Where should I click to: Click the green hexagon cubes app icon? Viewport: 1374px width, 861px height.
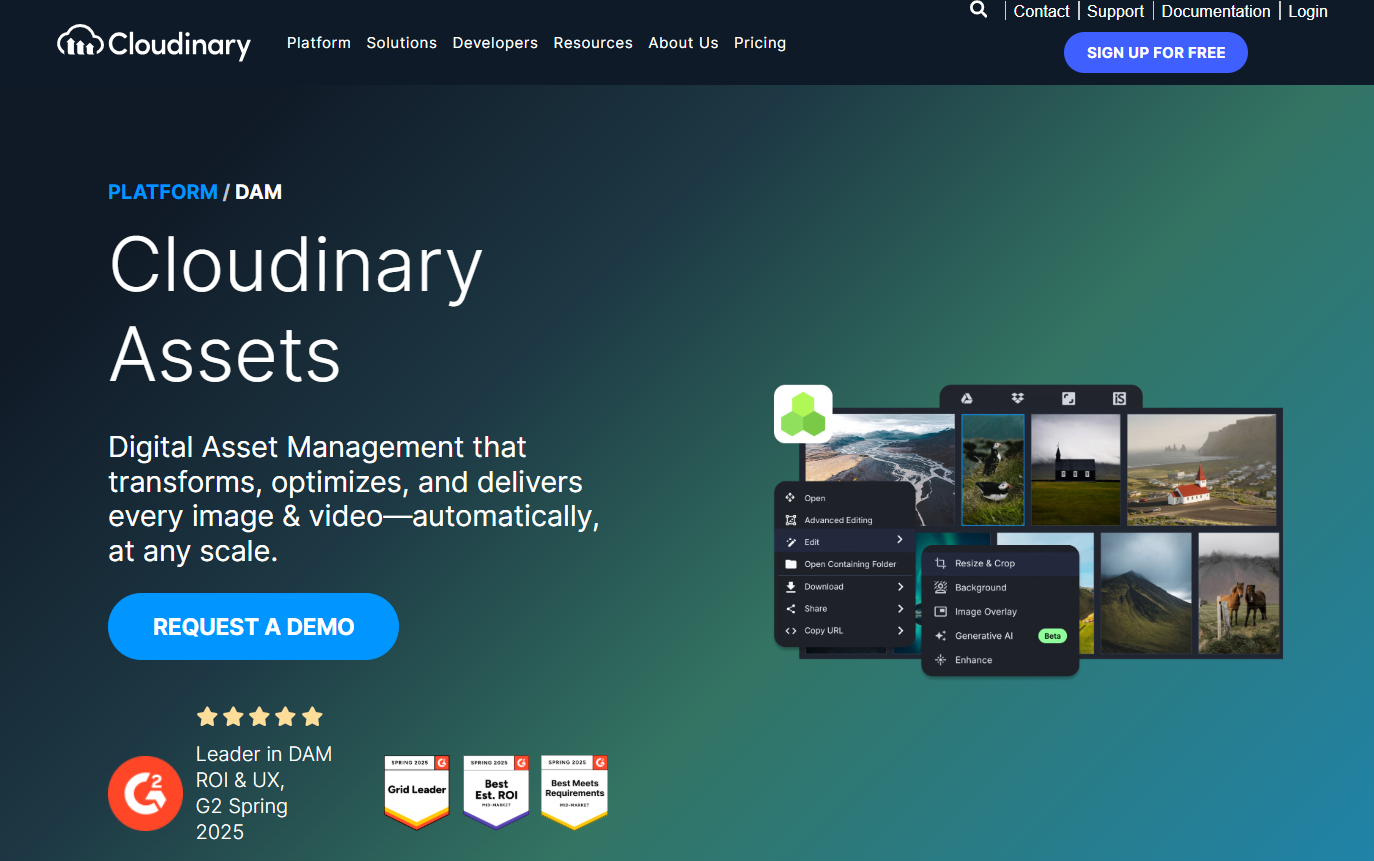[803, 414]
